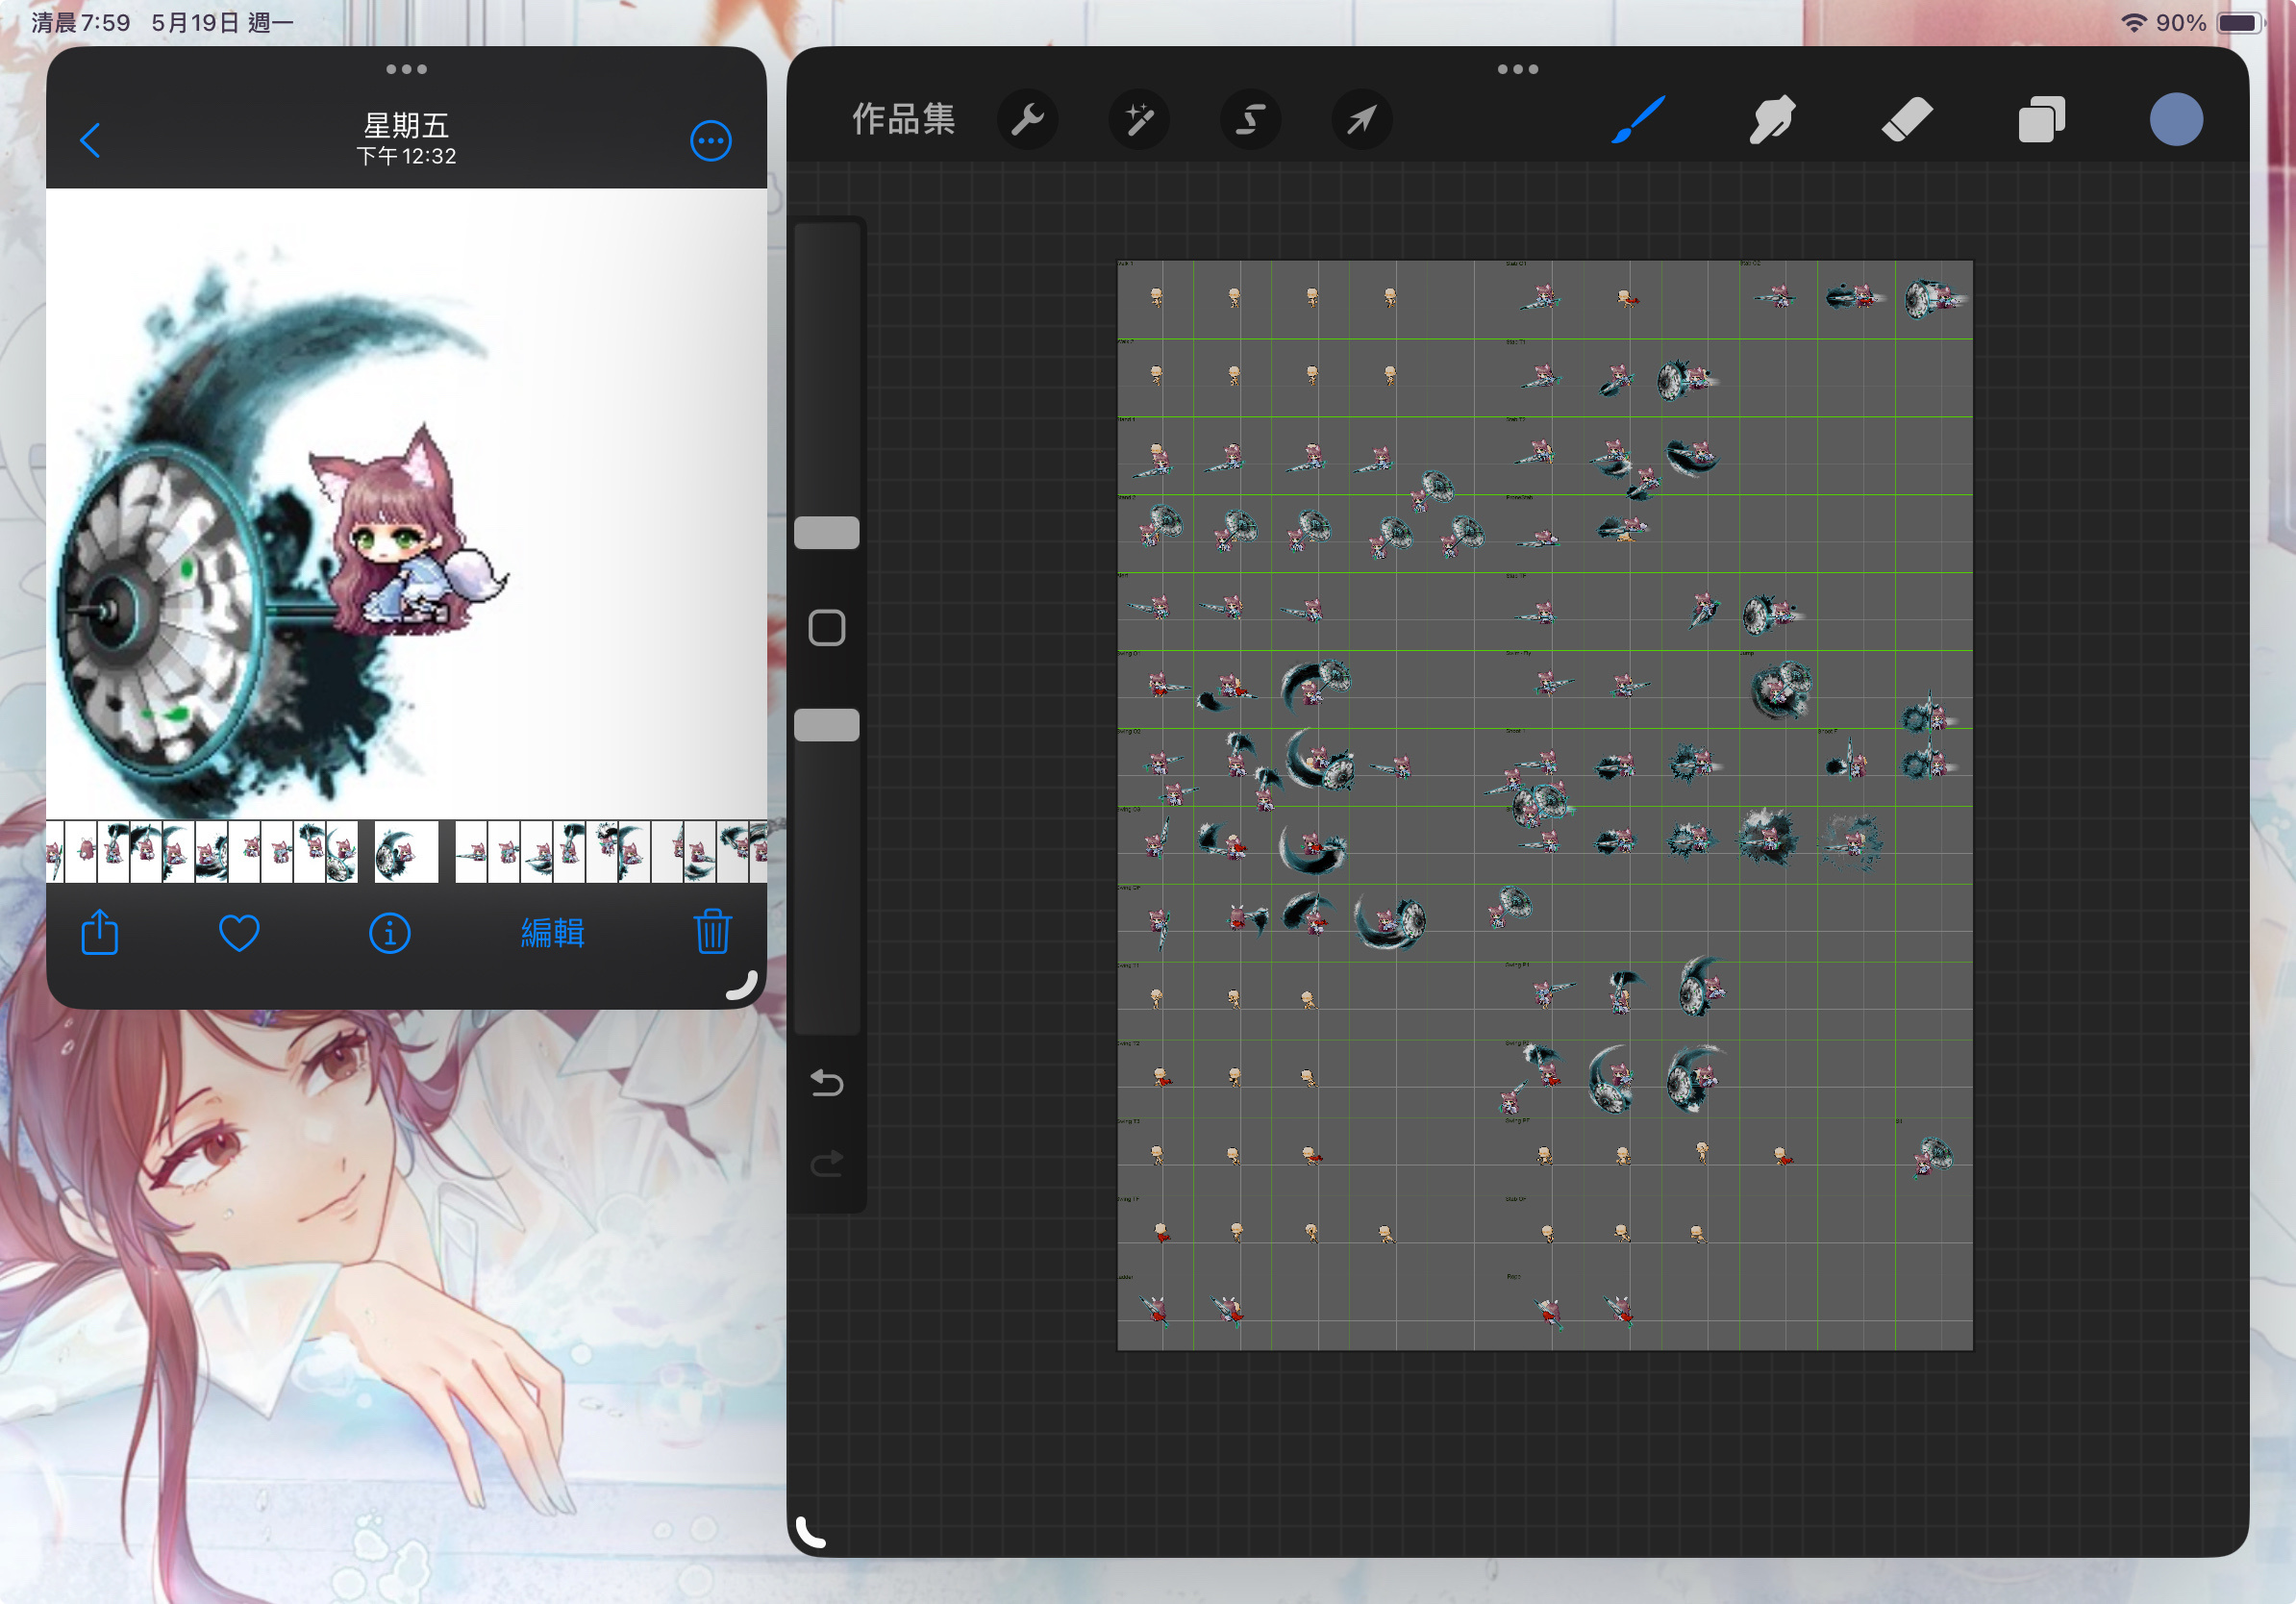This screenshot has height=1604, width=2296.
Task: Undo the last action in Procreate
Action: pos(826,1083)
